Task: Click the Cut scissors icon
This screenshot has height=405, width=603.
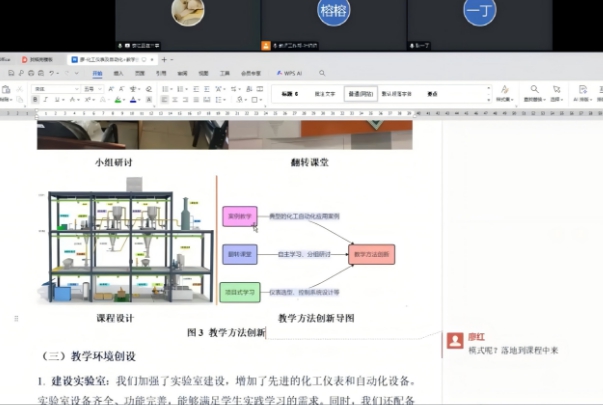Action: [20, 89]
